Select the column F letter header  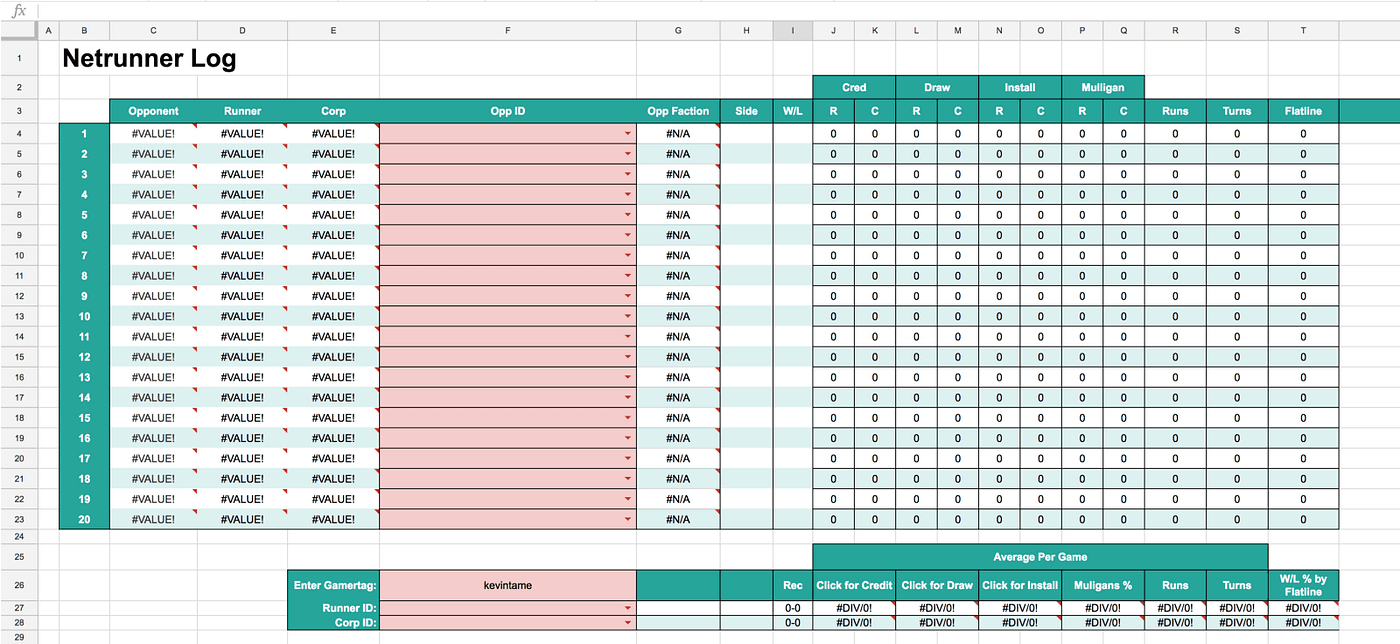click(507, 31)
